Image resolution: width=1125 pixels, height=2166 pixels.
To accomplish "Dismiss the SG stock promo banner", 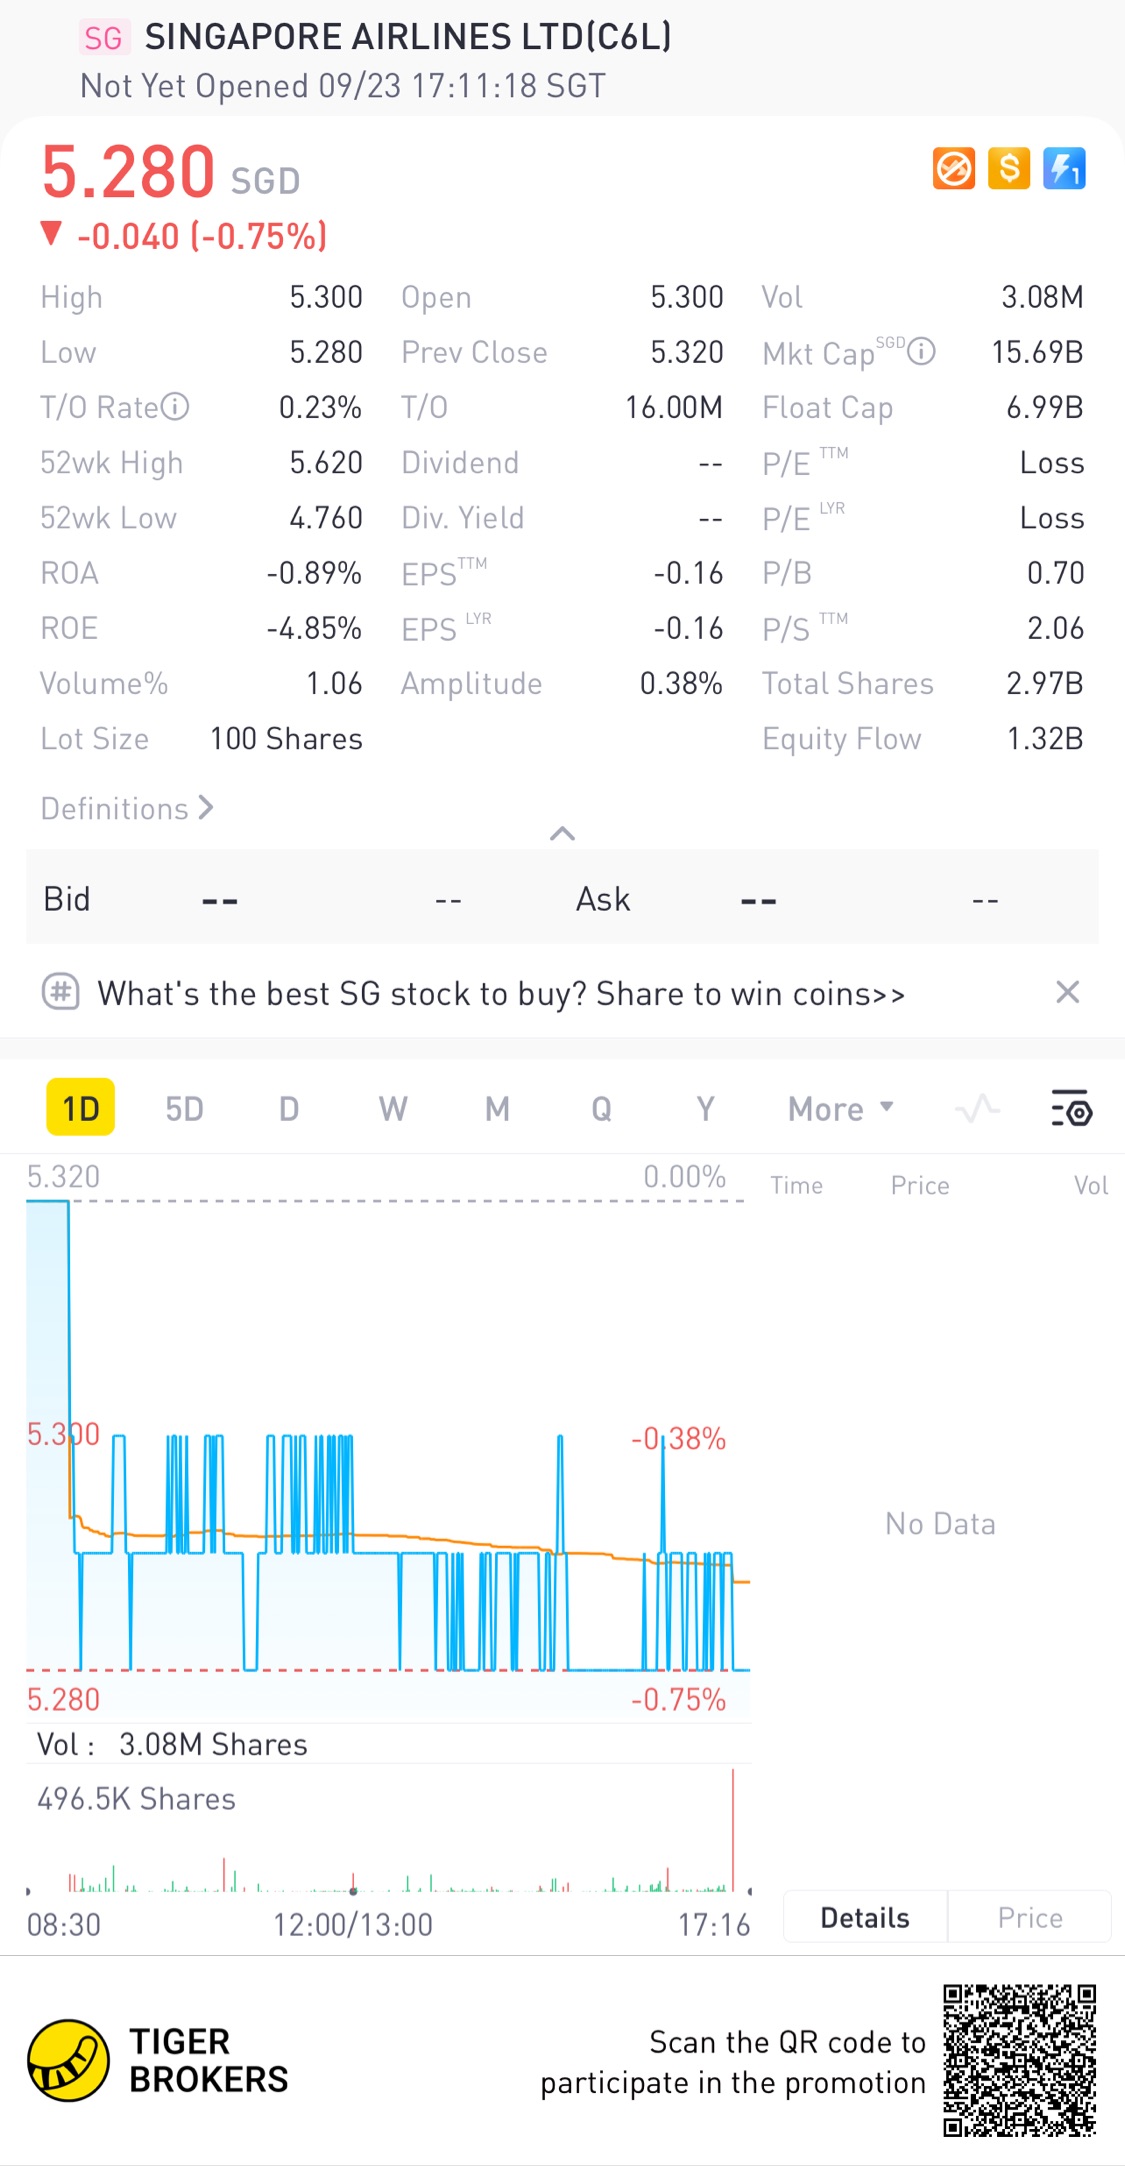I will (1067, 992).
